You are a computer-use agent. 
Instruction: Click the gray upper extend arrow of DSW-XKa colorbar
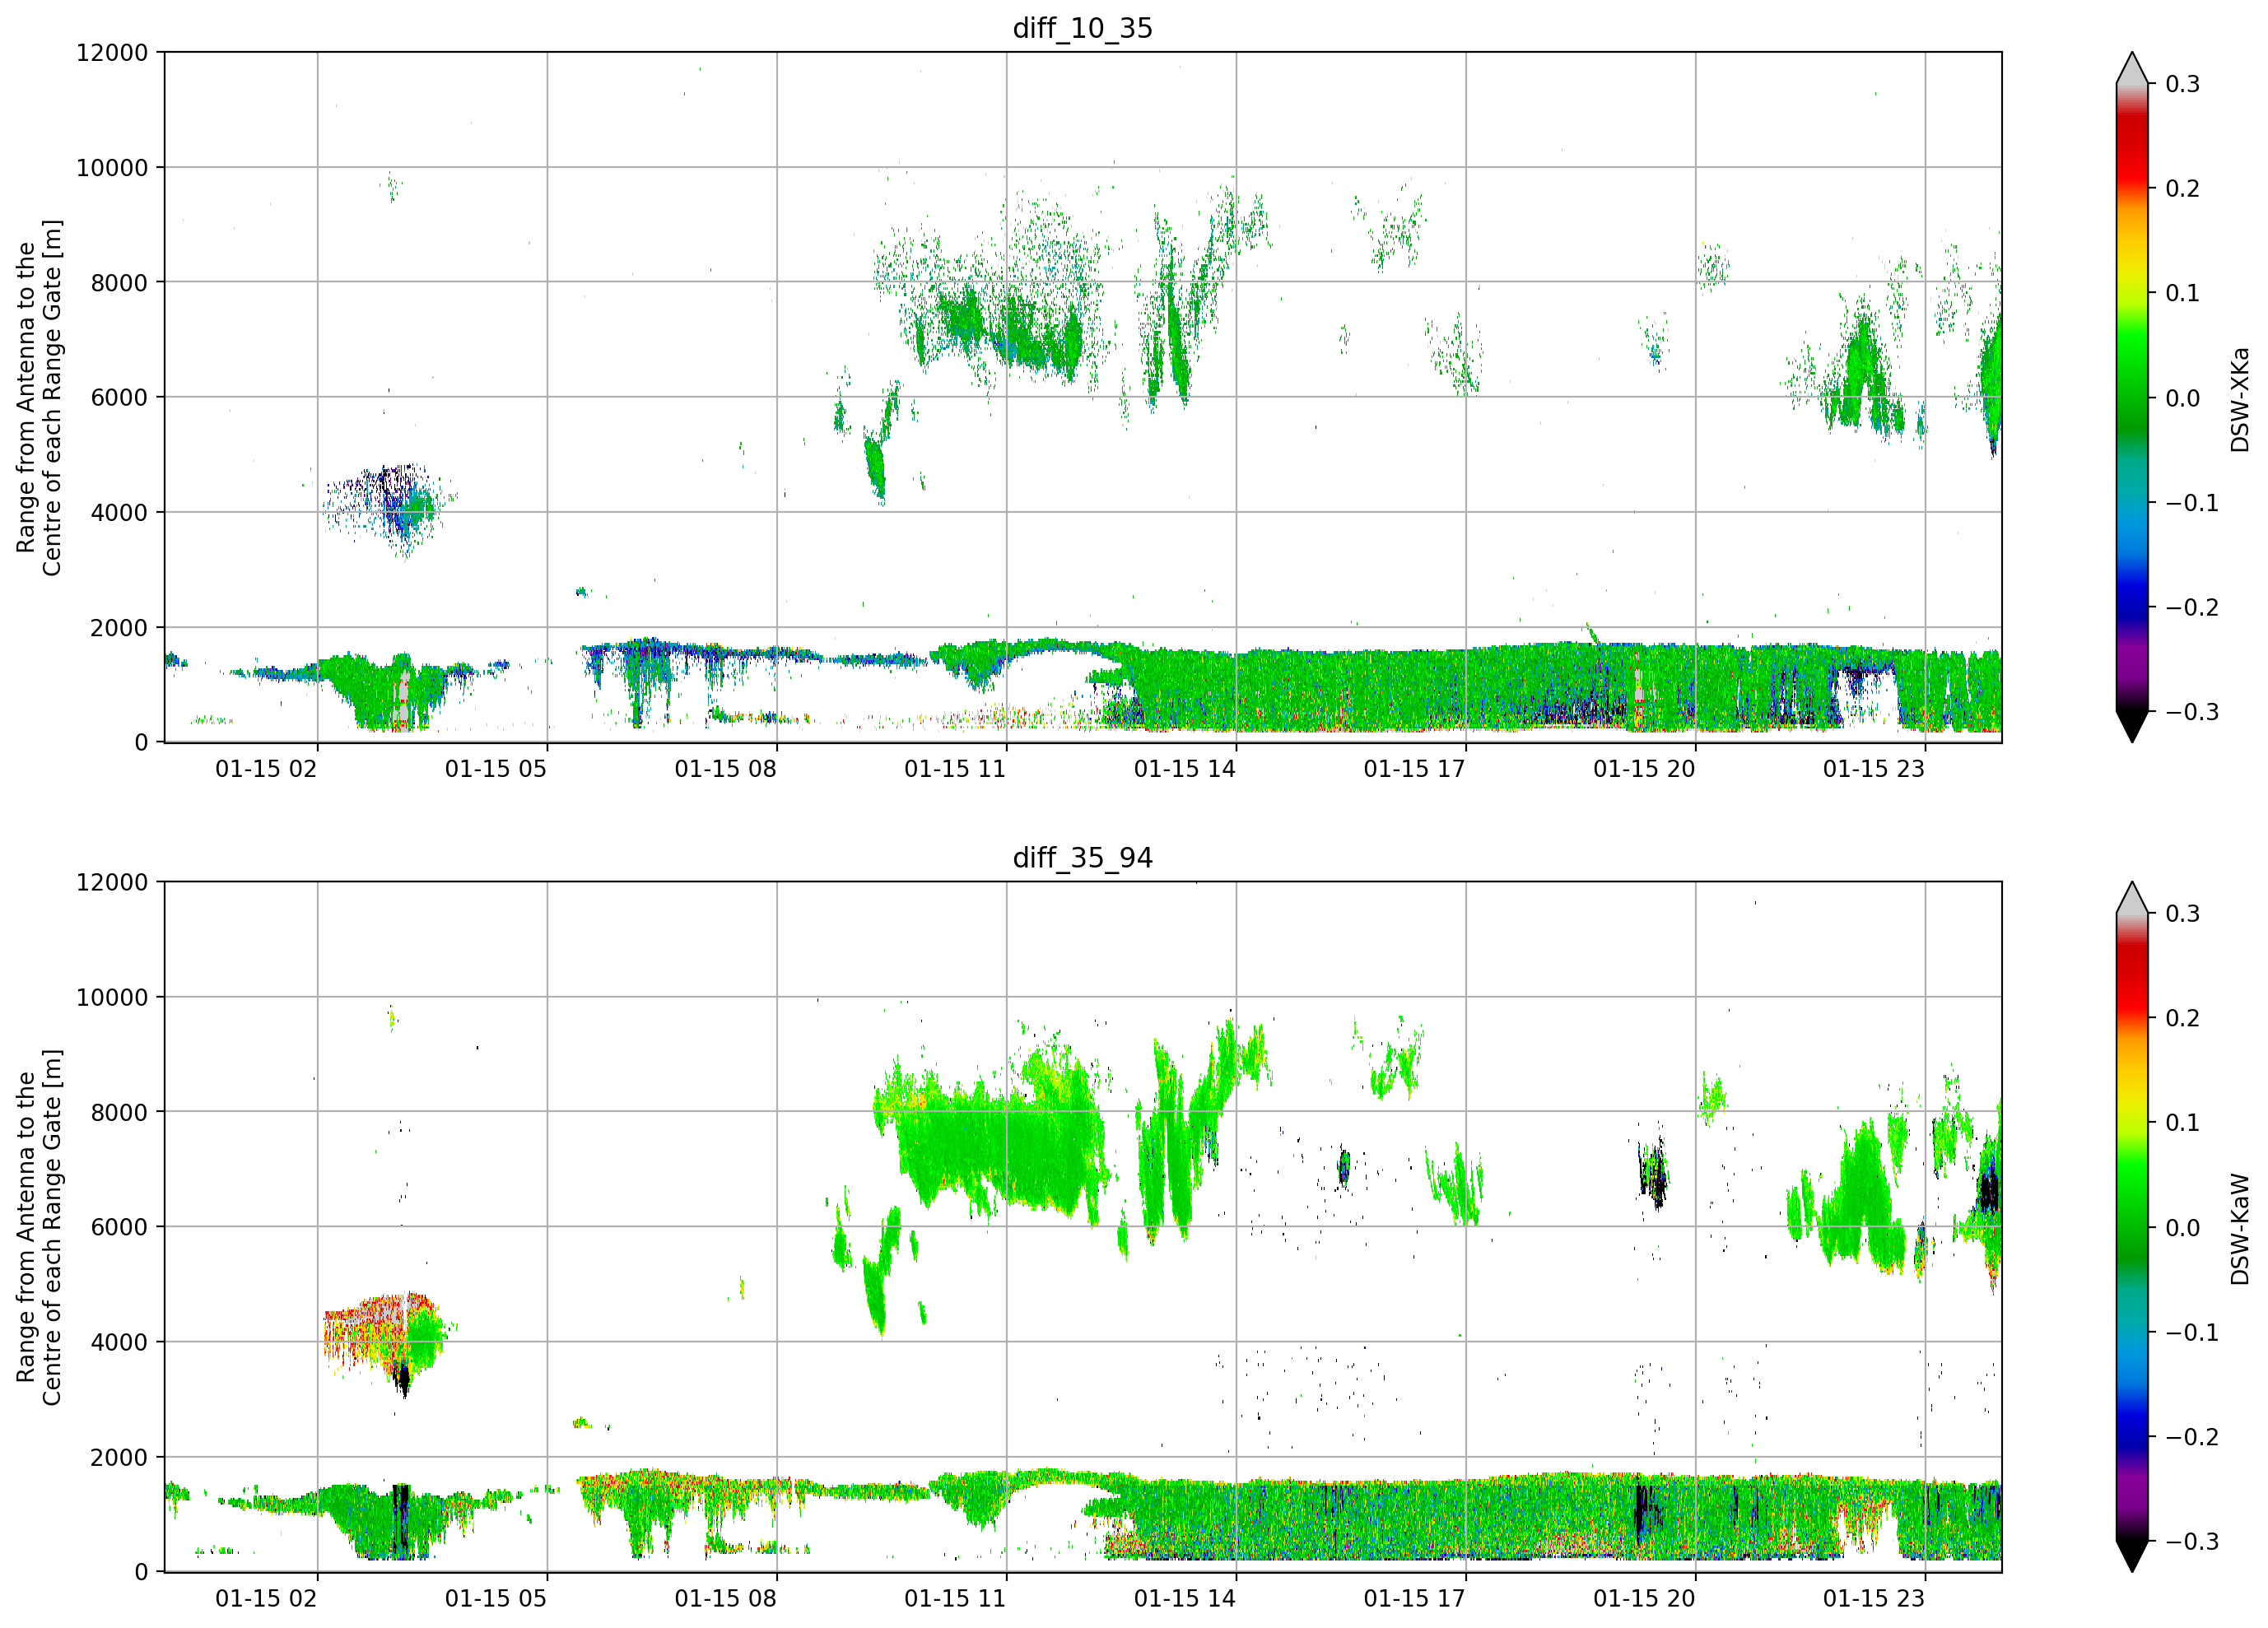coord(2132,68)
